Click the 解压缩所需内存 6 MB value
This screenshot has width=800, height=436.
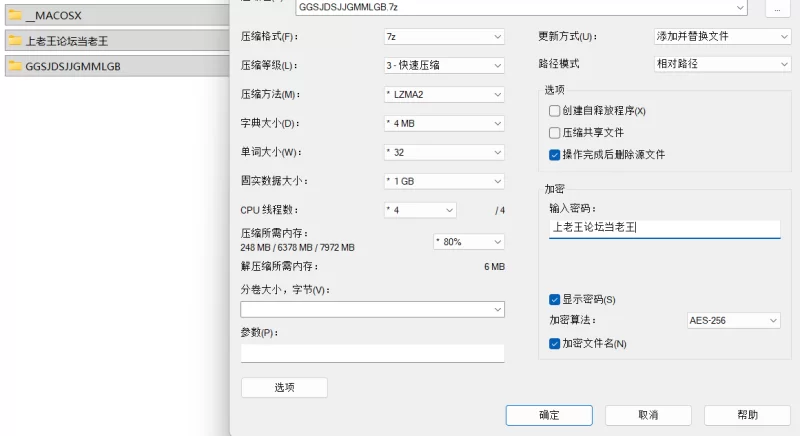click(x=494, y=267)
